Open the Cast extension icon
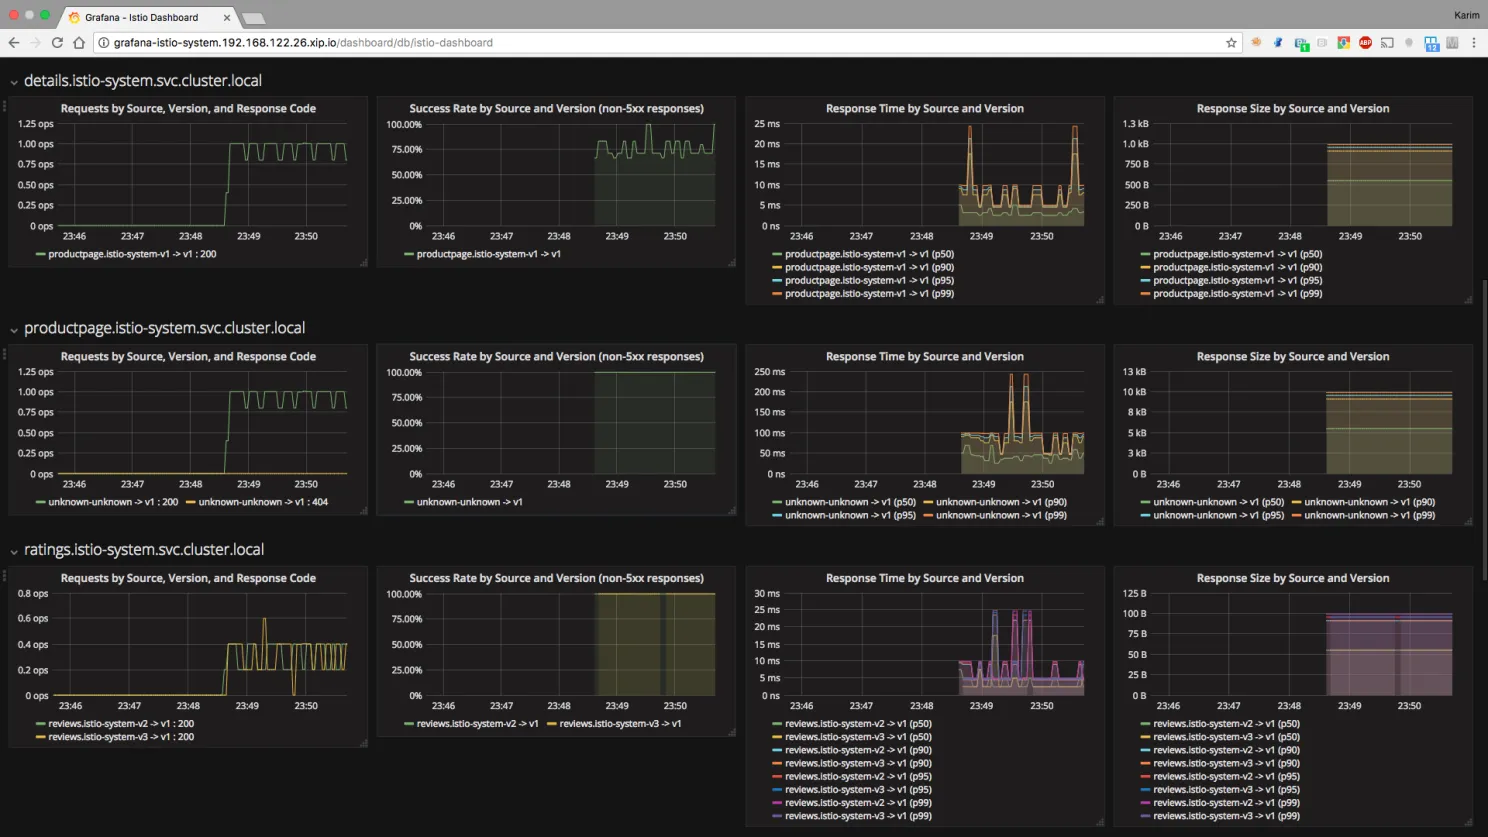Screen dimensions: 1488x837 [x=1387, y=43]
